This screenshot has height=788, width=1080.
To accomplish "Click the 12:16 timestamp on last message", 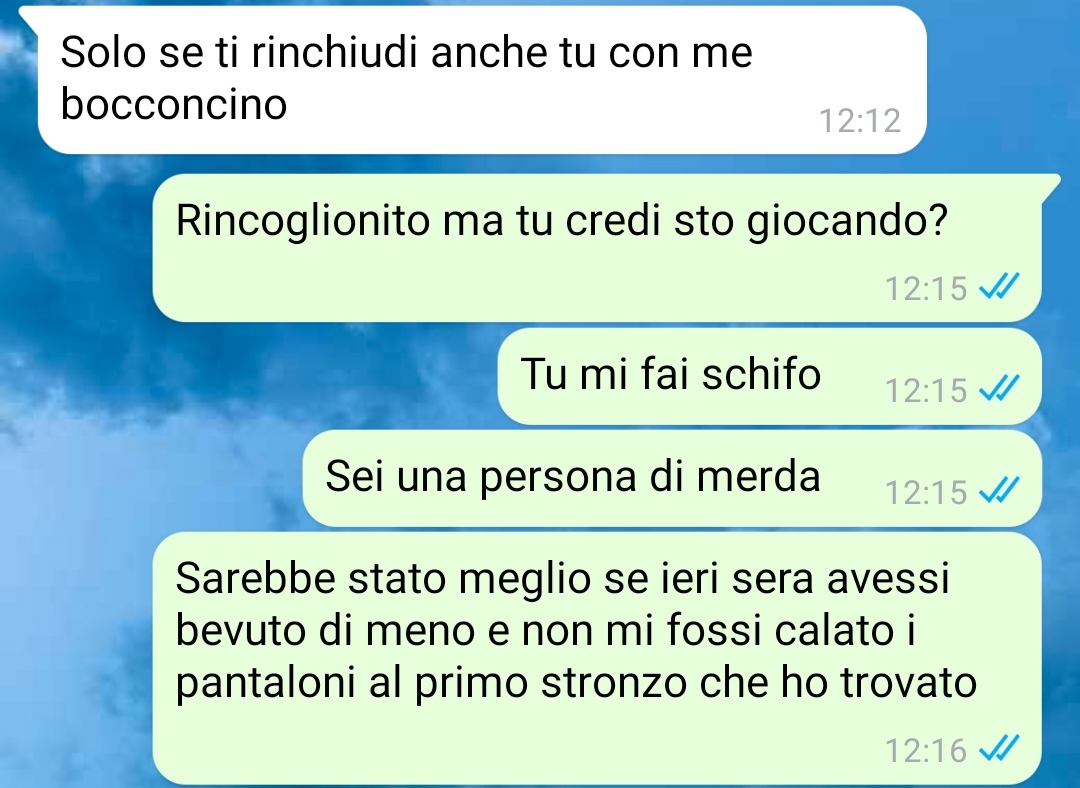I will [x=926, y=750].
